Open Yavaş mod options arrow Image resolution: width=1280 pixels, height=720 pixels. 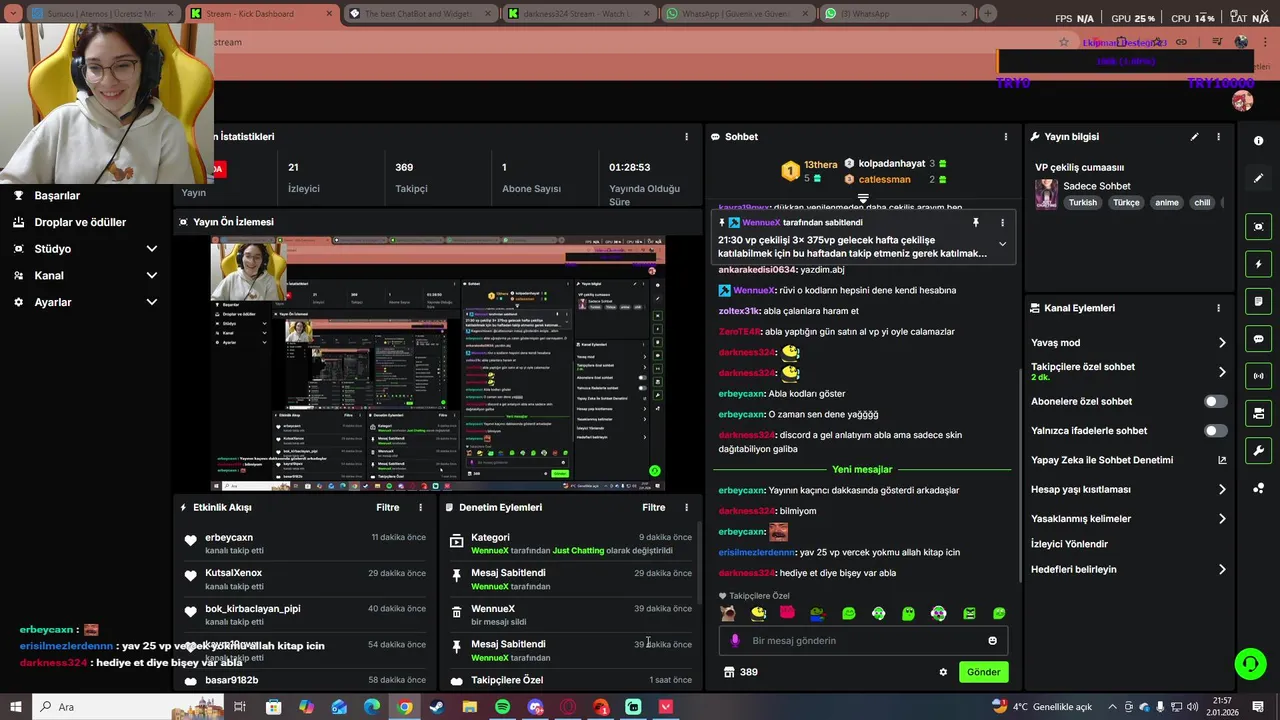[1222, 343]
